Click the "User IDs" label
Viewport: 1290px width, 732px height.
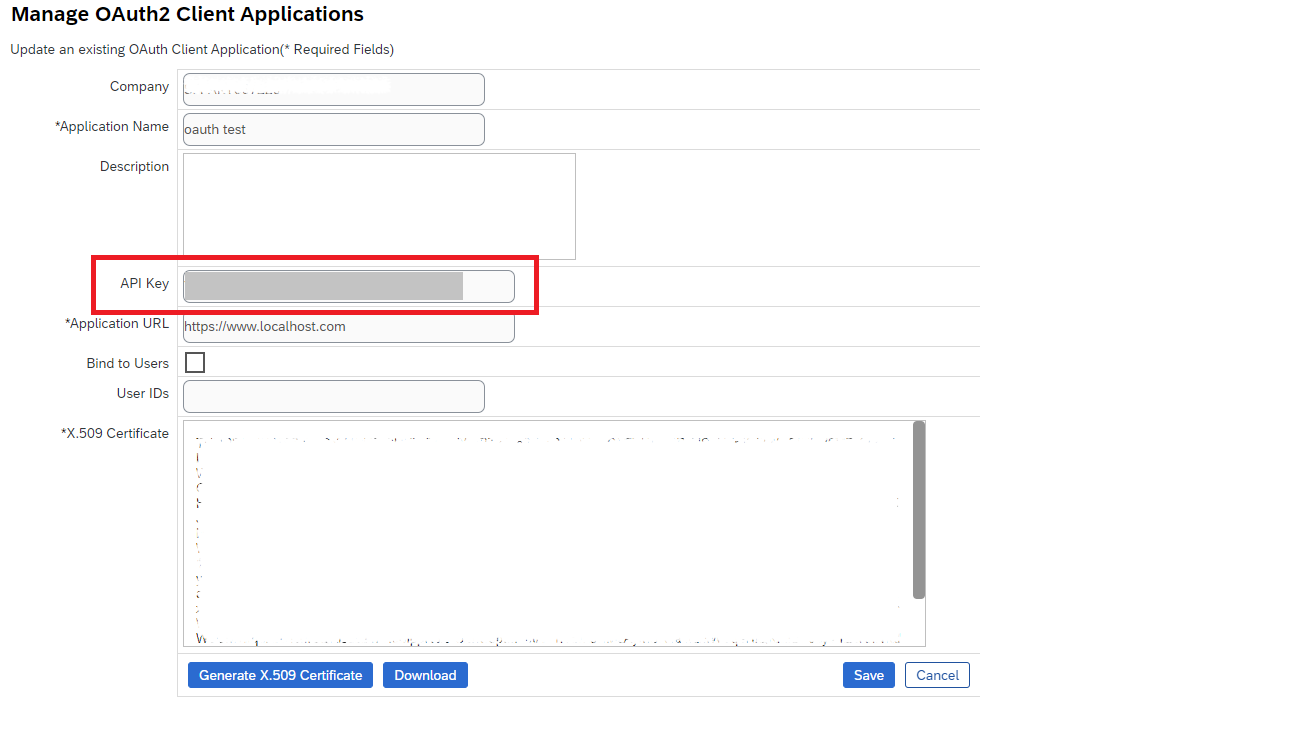click(143, 393)
